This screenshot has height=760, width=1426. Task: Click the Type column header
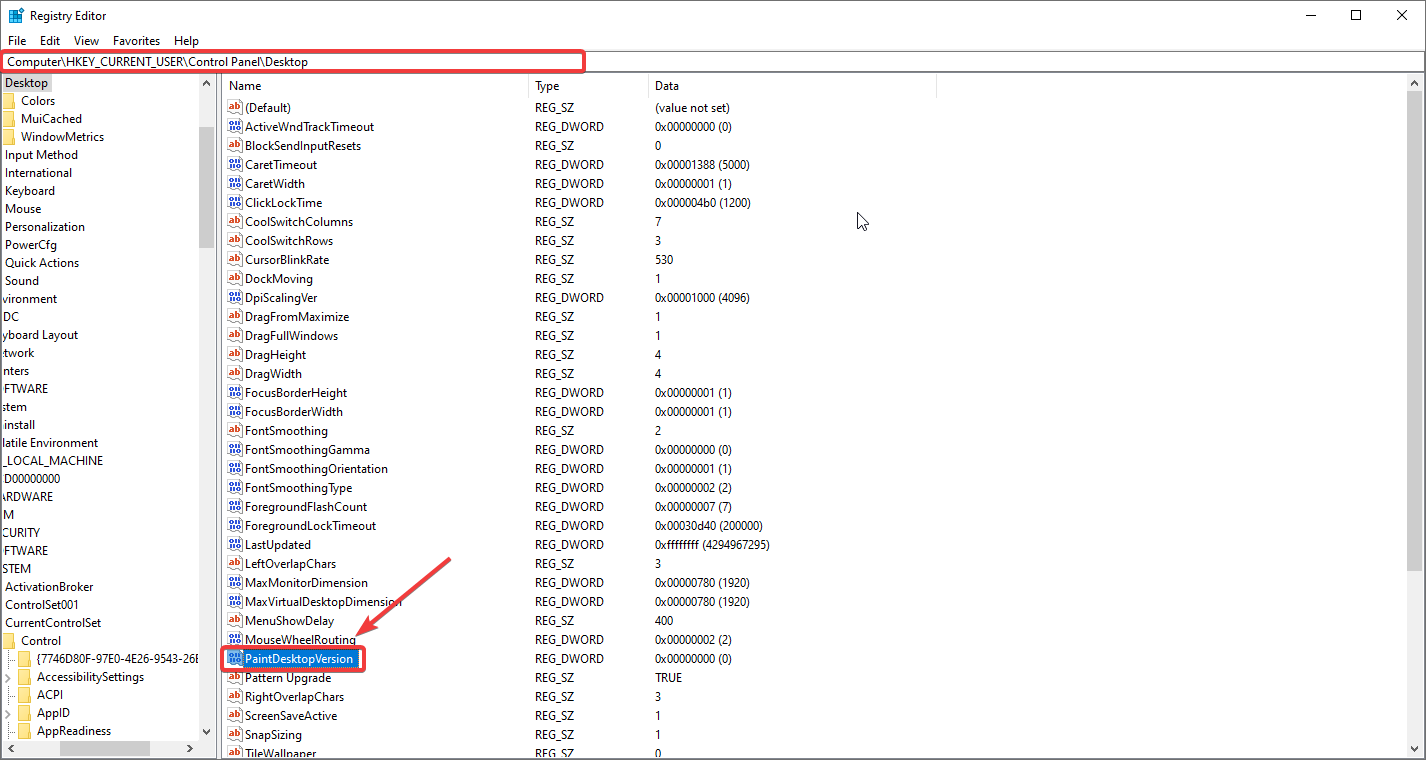588,87
